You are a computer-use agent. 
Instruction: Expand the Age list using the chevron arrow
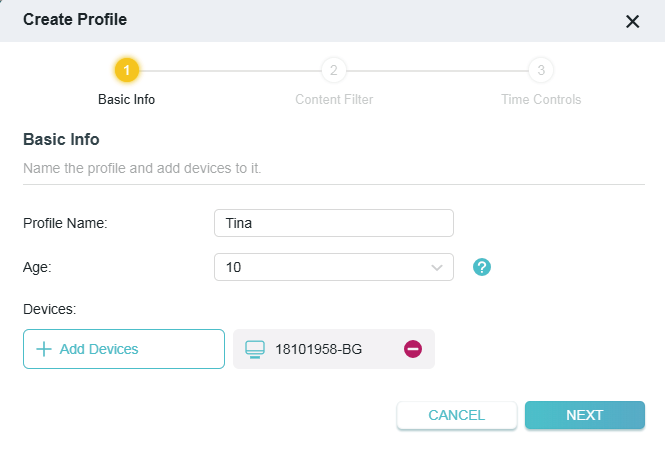point(437,267)
